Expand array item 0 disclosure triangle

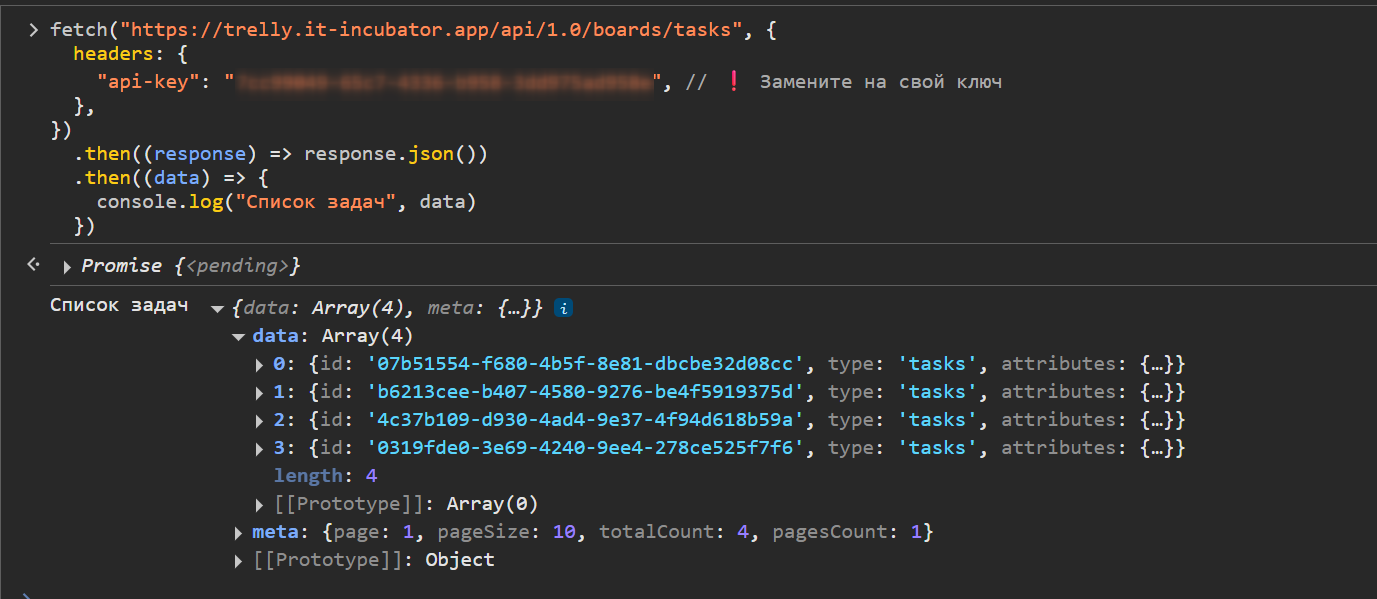(261, 365)
